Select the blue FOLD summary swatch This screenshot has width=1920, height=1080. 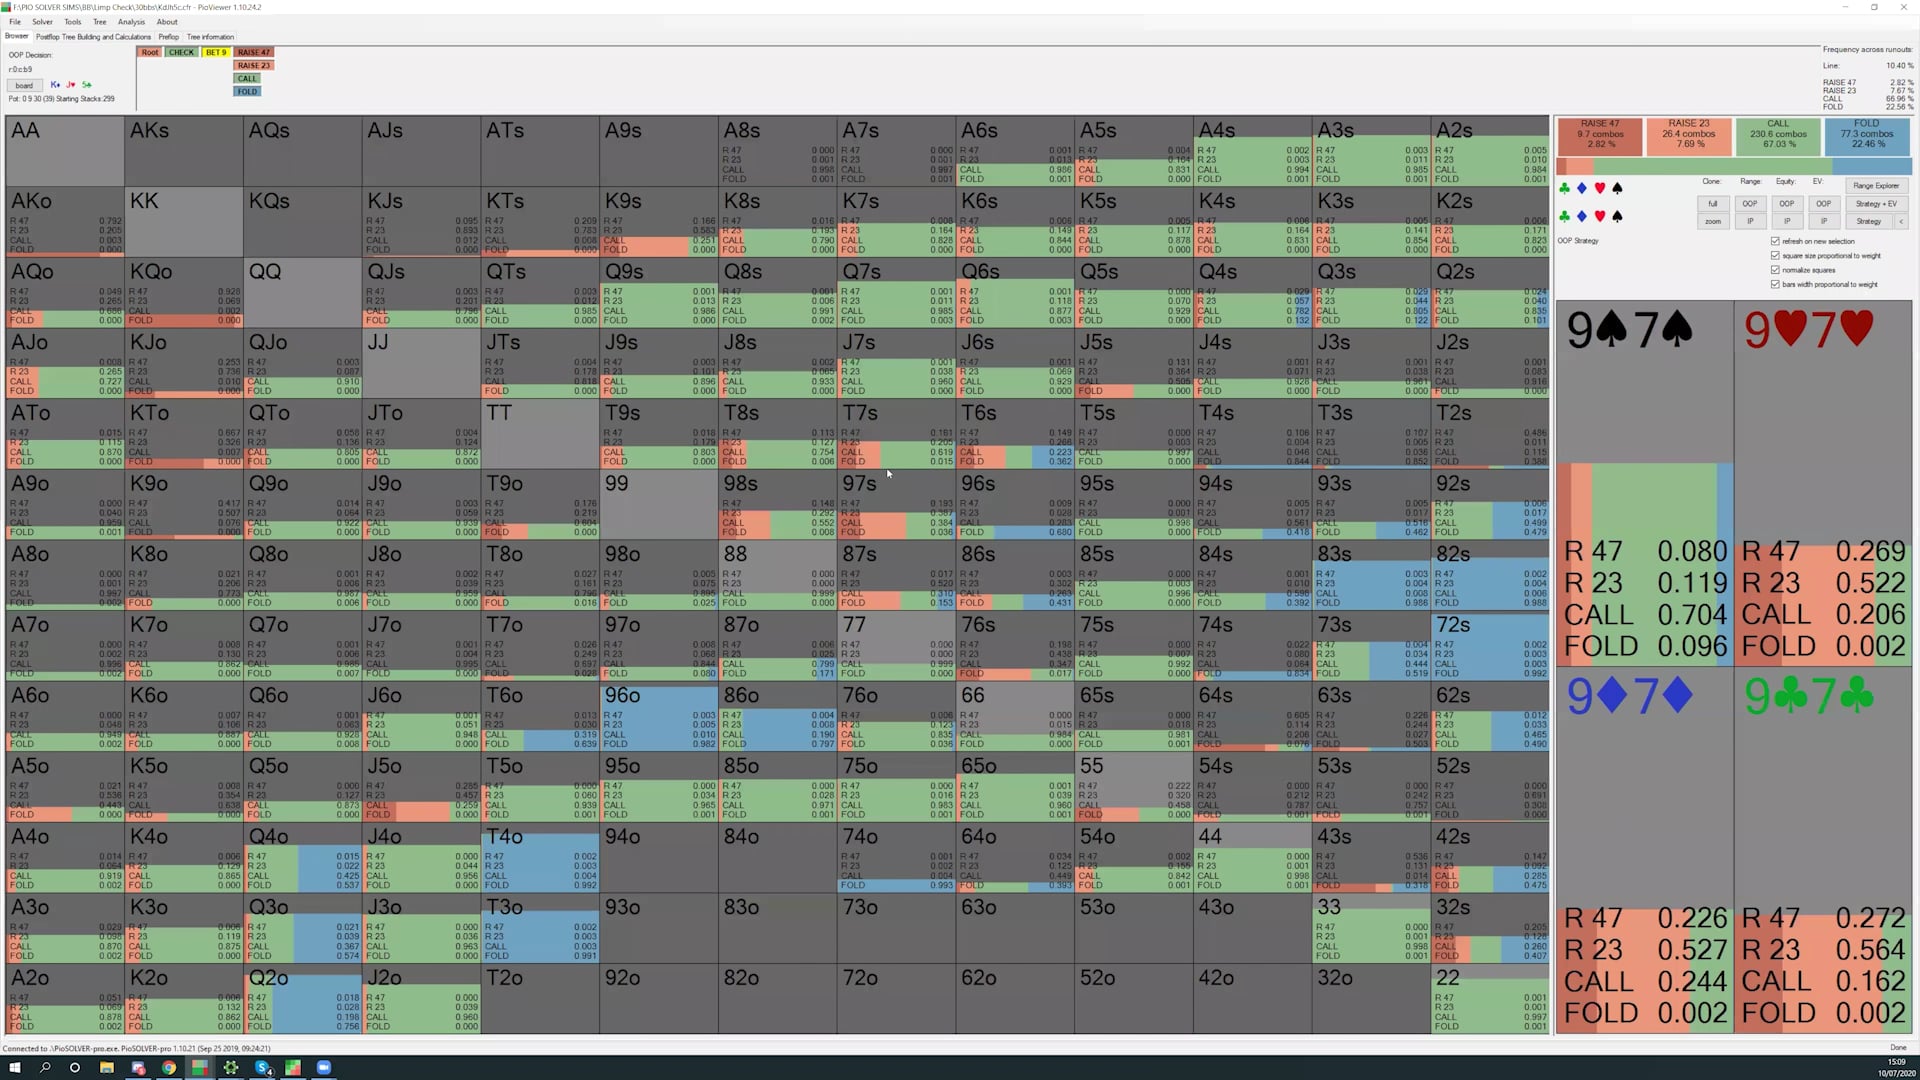1867,136
